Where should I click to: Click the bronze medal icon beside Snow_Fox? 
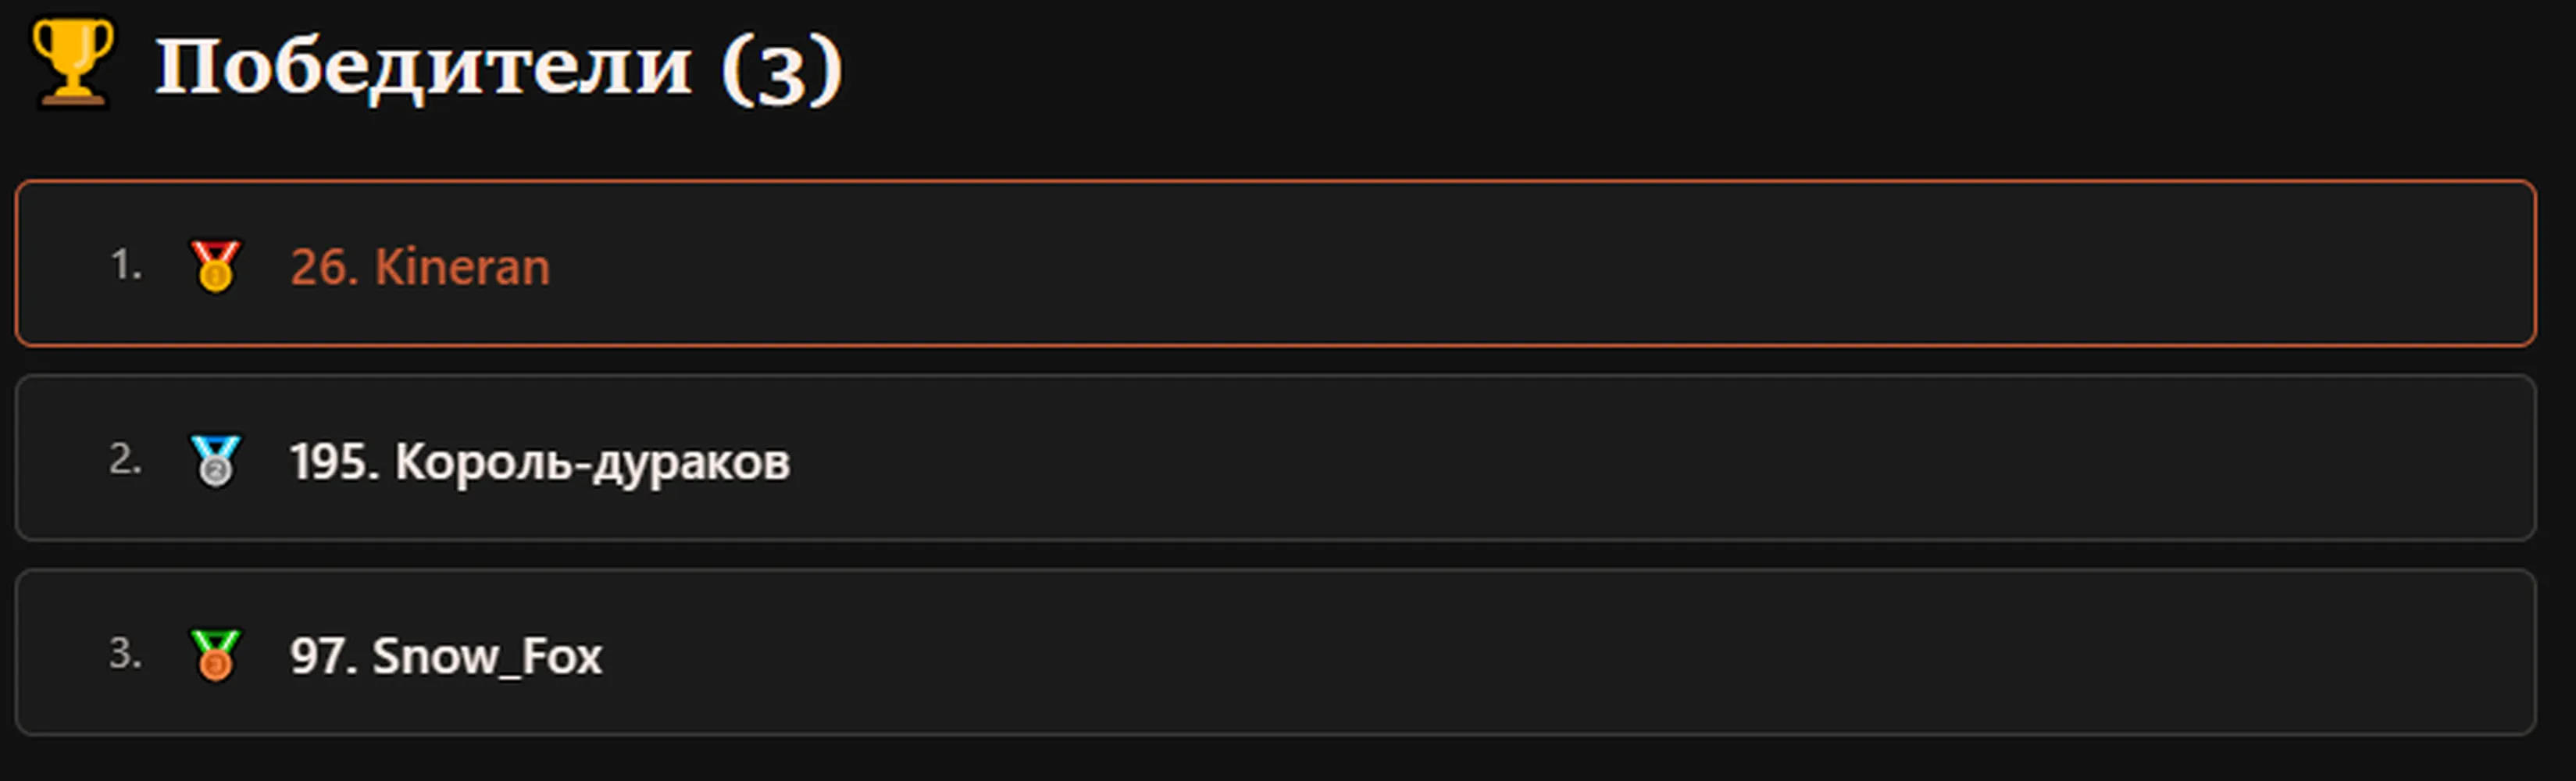215,655
